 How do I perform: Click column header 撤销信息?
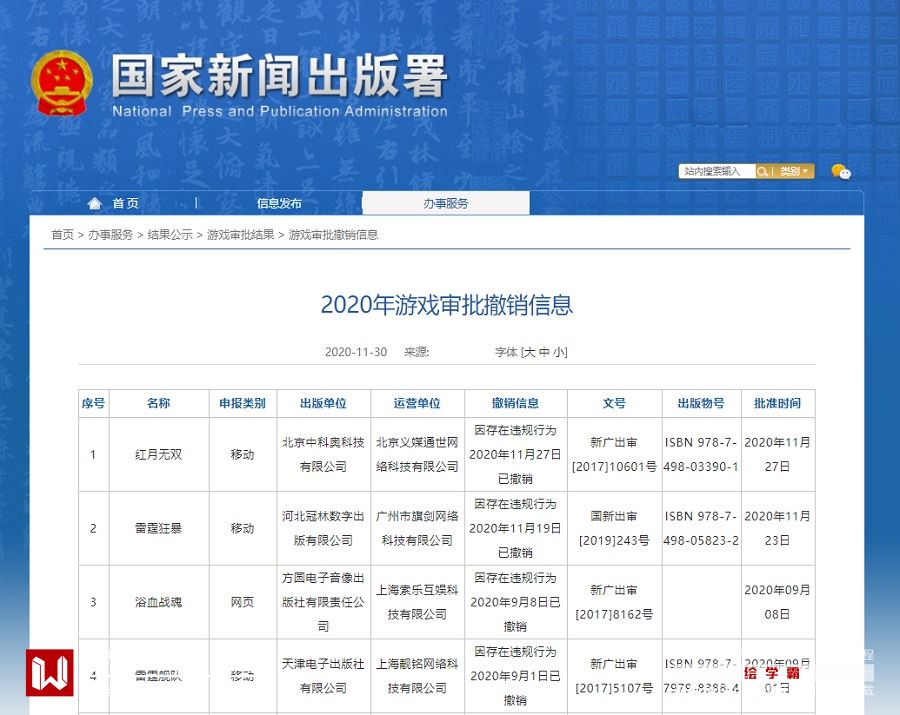[515, 403]
